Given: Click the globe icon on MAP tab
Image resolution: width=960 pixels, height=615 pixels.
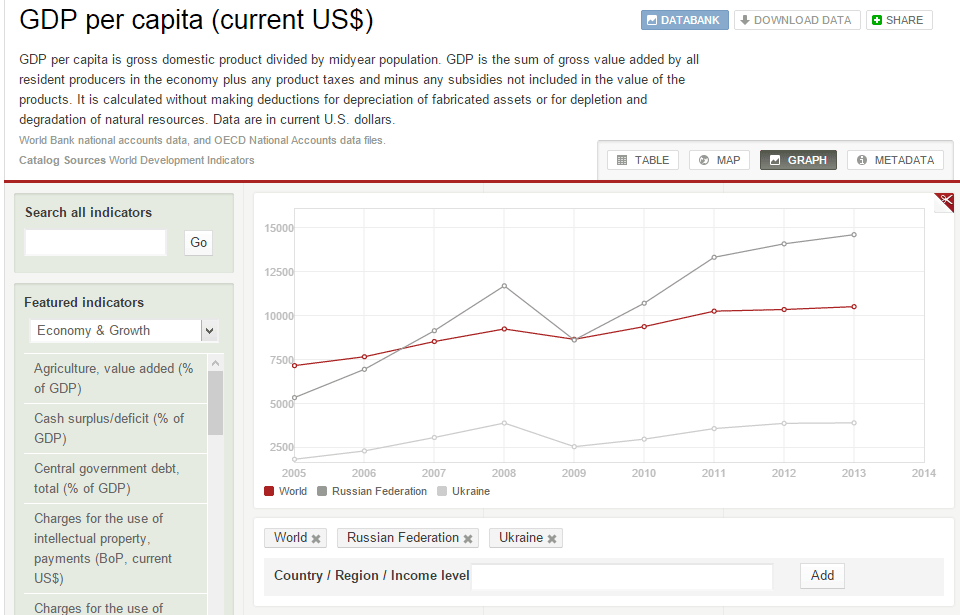Looking at the screenshot, I should [x=704, y=160].
